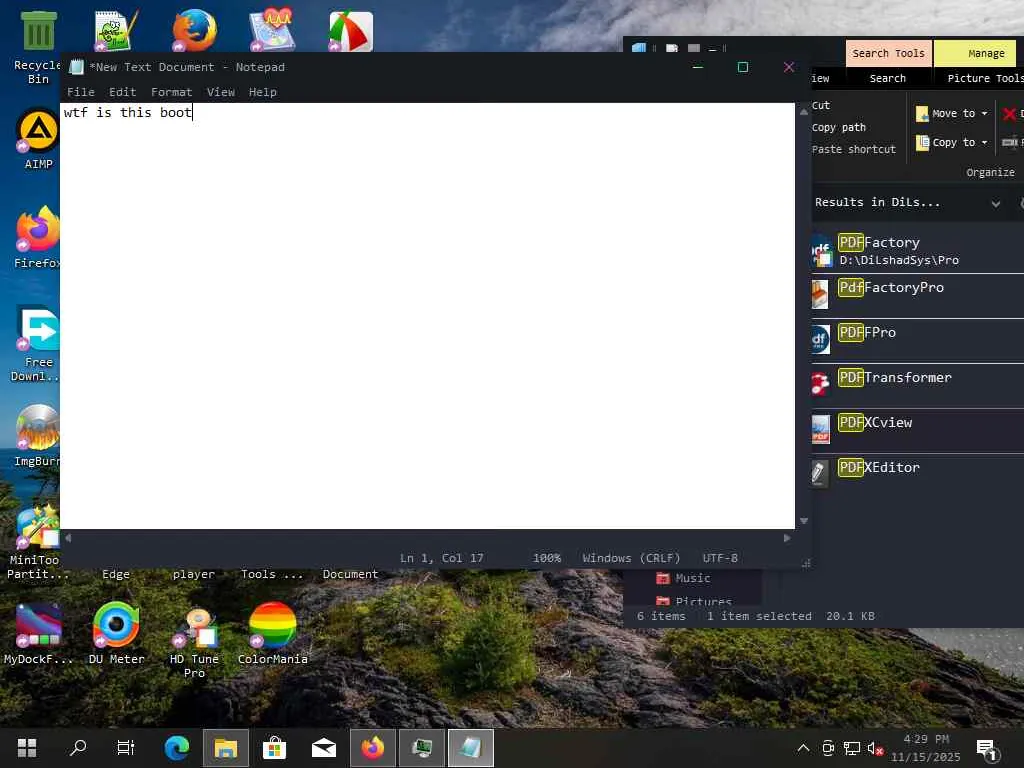Open Notepad Format menu
Viewport: 1024px width, 768px height.
point(171,92)
